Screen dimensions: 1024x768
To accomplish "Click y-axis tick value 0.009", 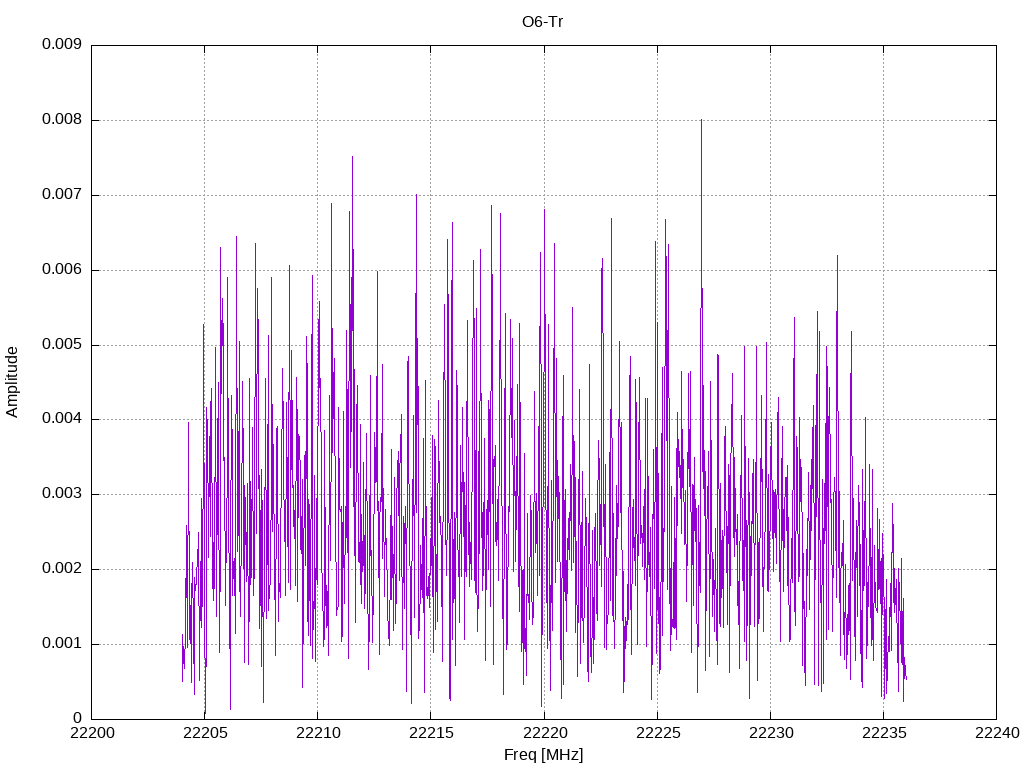I will click(62, 44).
